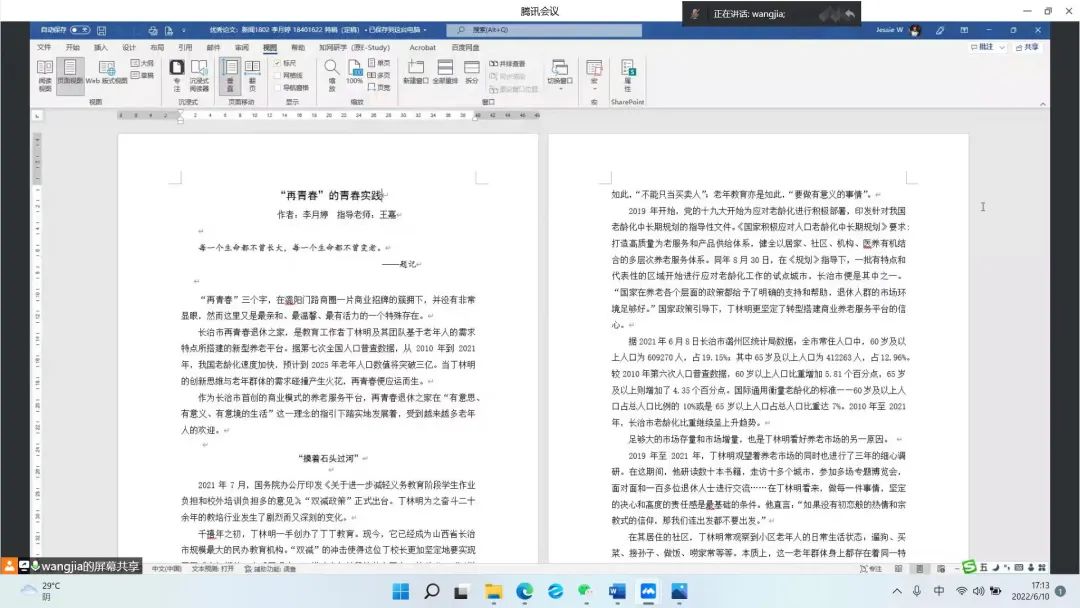Open the Comments (批注) dropdown

987,47
